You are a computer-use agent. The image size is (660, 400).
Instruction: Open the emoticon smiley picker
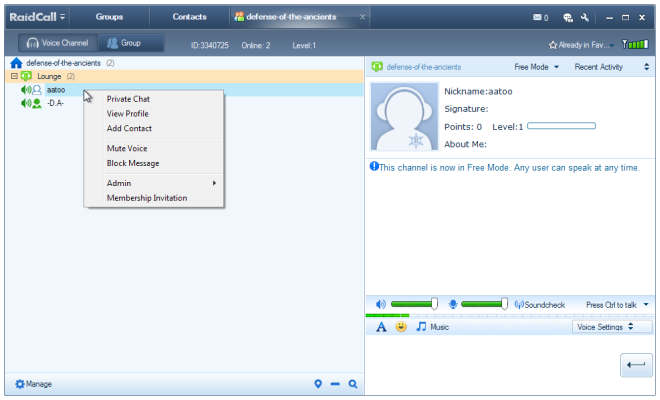(x=401, y=326)
